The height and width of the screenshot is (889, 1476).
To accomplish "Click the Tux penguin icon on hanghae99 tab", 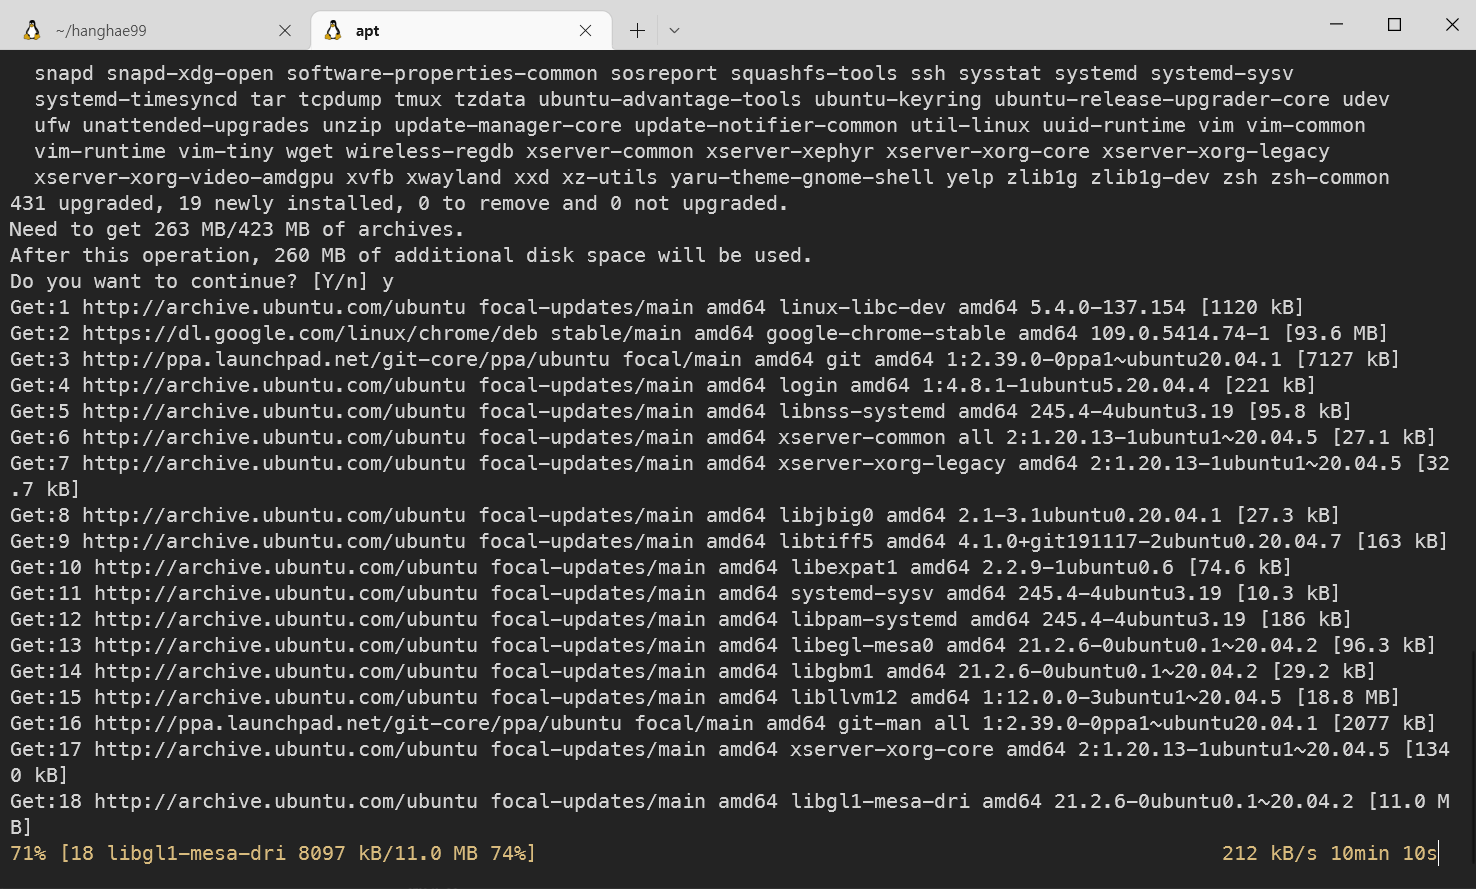I will [x=32, y=30].
